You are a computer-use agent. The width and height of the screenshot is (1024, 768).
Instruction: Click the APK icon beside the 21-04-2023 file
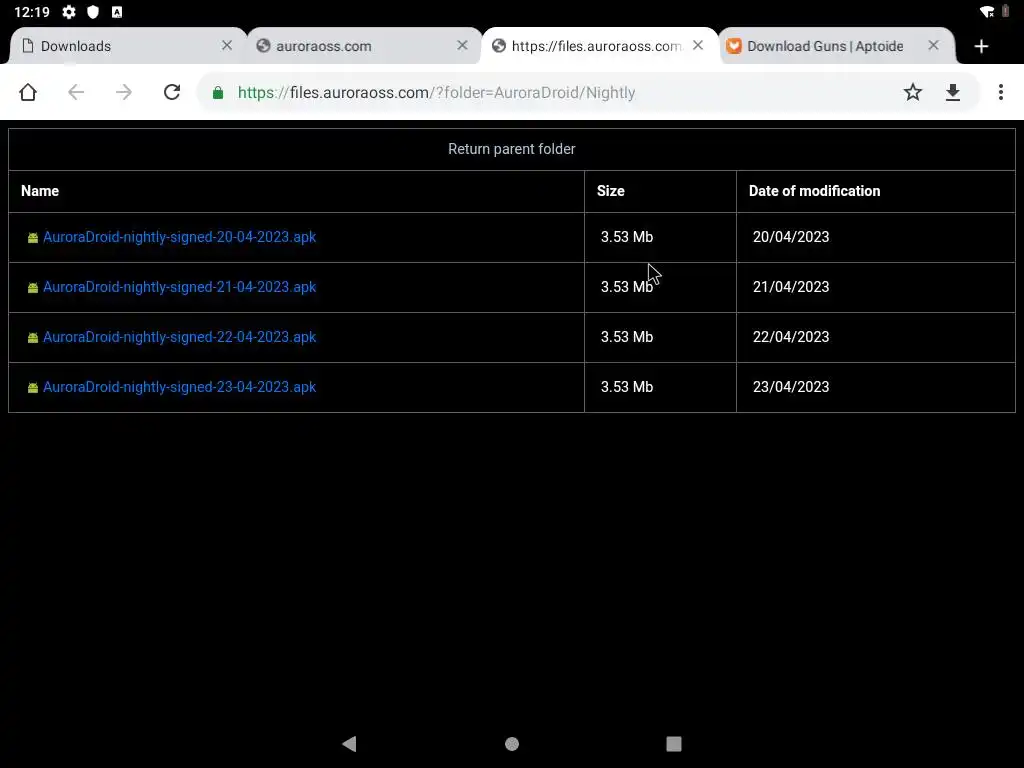pos(33,287)
